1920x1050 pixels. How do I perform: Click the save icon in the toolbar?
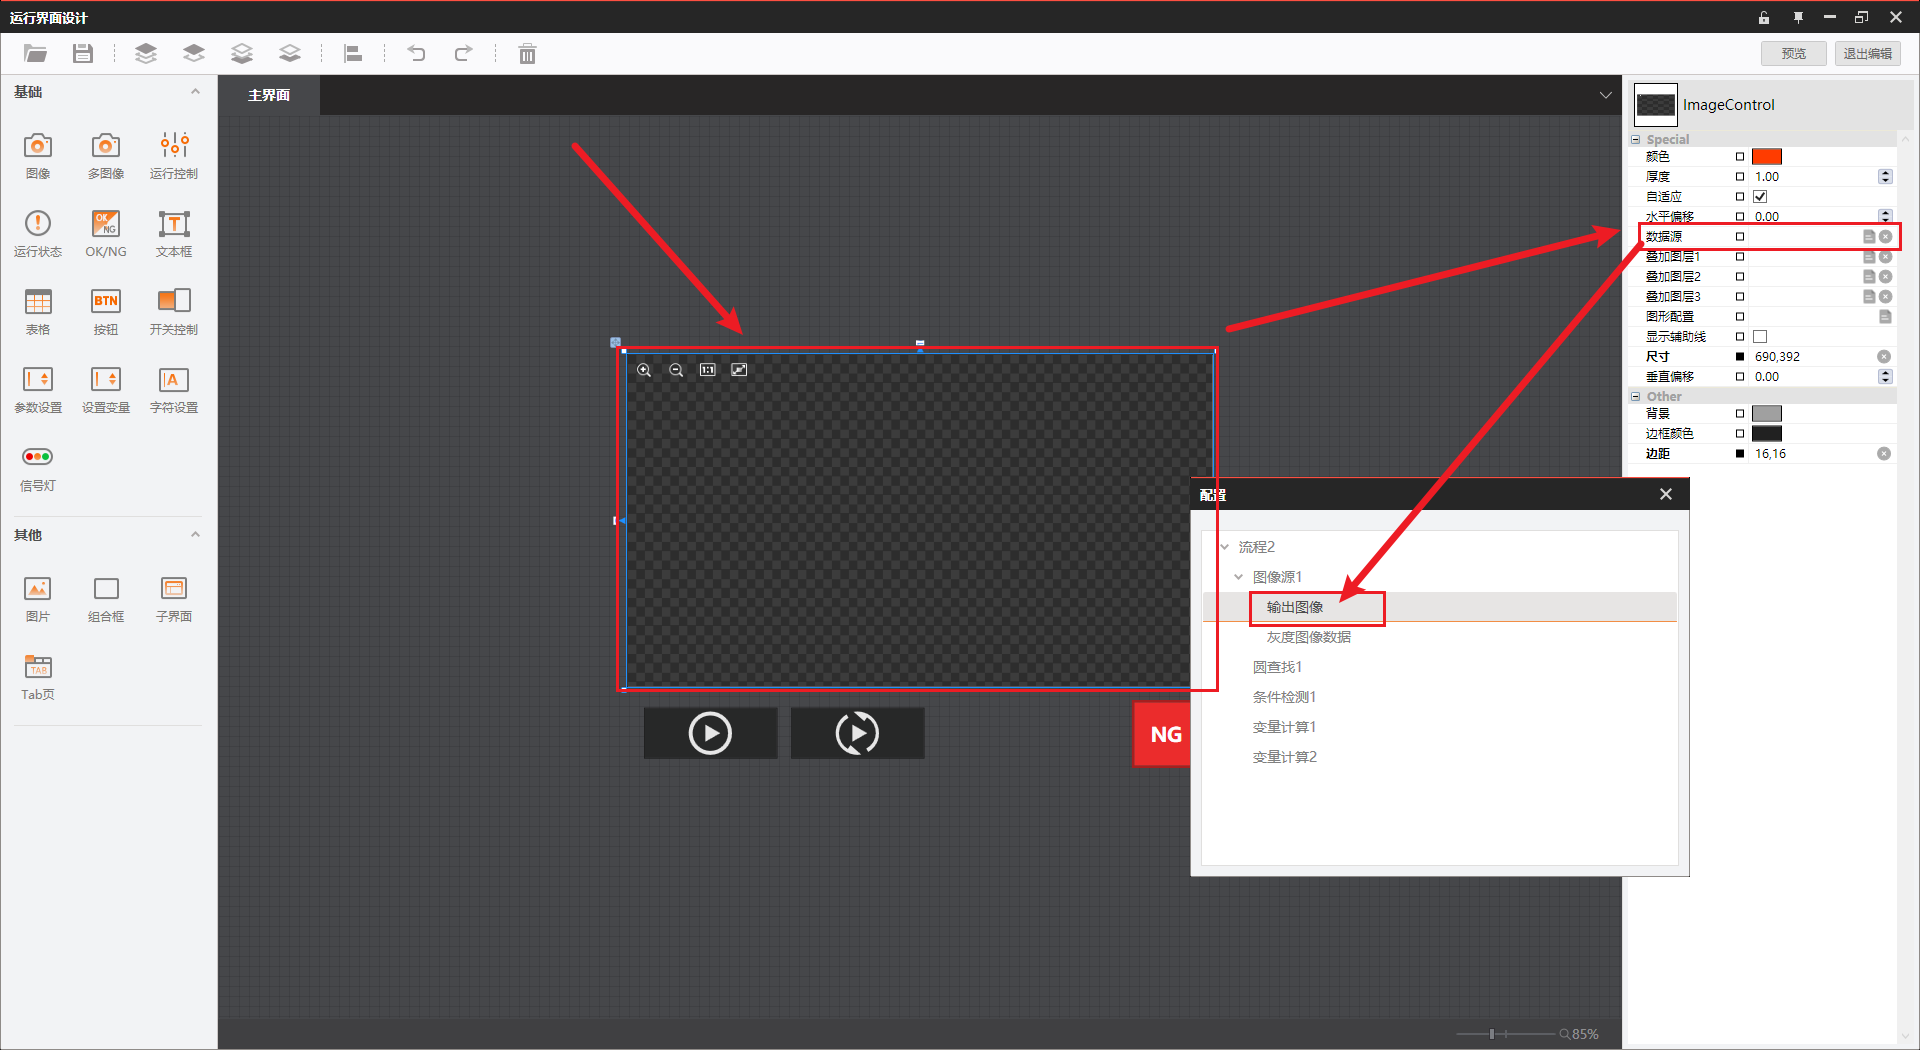83,54
